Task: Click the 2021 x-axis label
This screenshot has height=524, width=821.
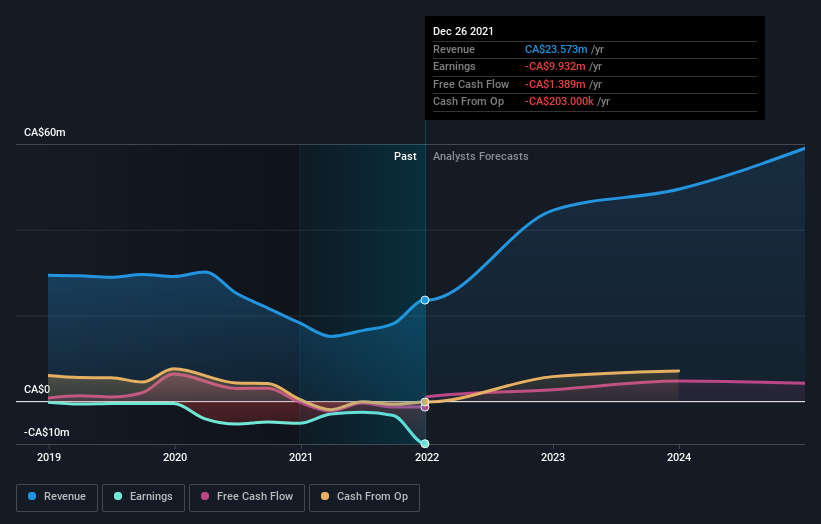Action: pyautogui.click(x=301, y=457)
